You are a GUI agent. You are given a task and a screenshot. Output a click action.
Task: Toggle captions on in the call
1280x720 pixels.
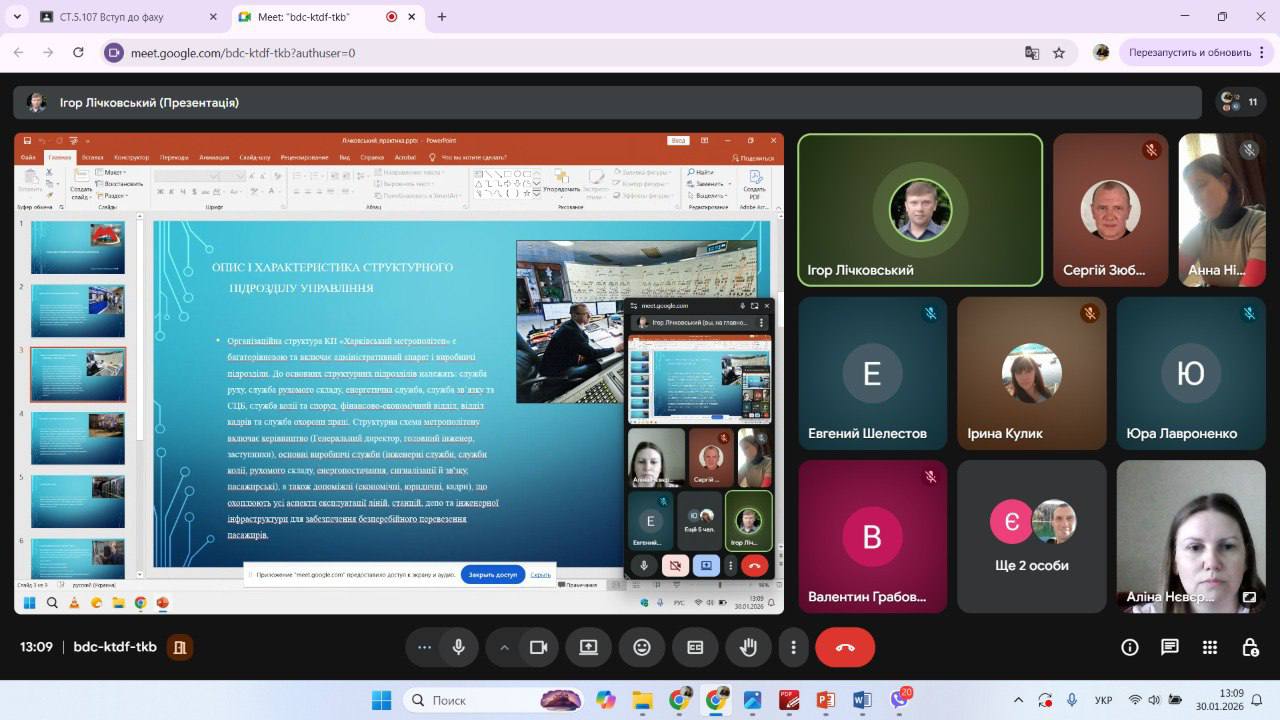tap(695, 647)
